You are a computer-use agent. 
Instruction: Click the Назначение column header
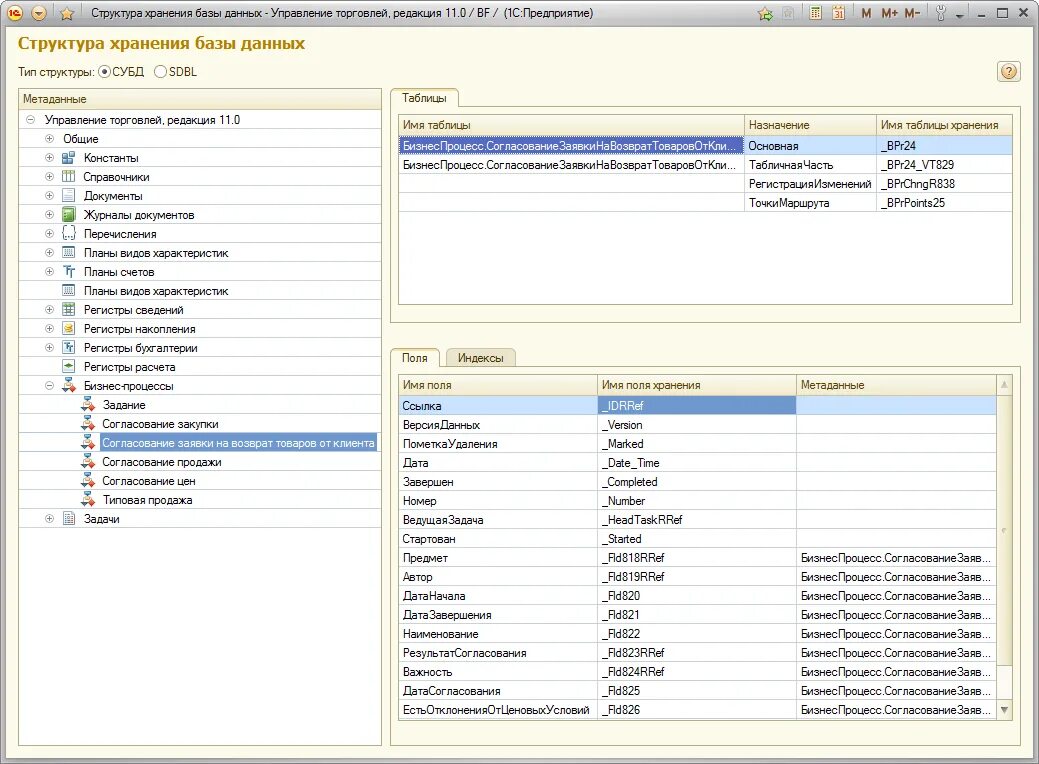(810, 125)
